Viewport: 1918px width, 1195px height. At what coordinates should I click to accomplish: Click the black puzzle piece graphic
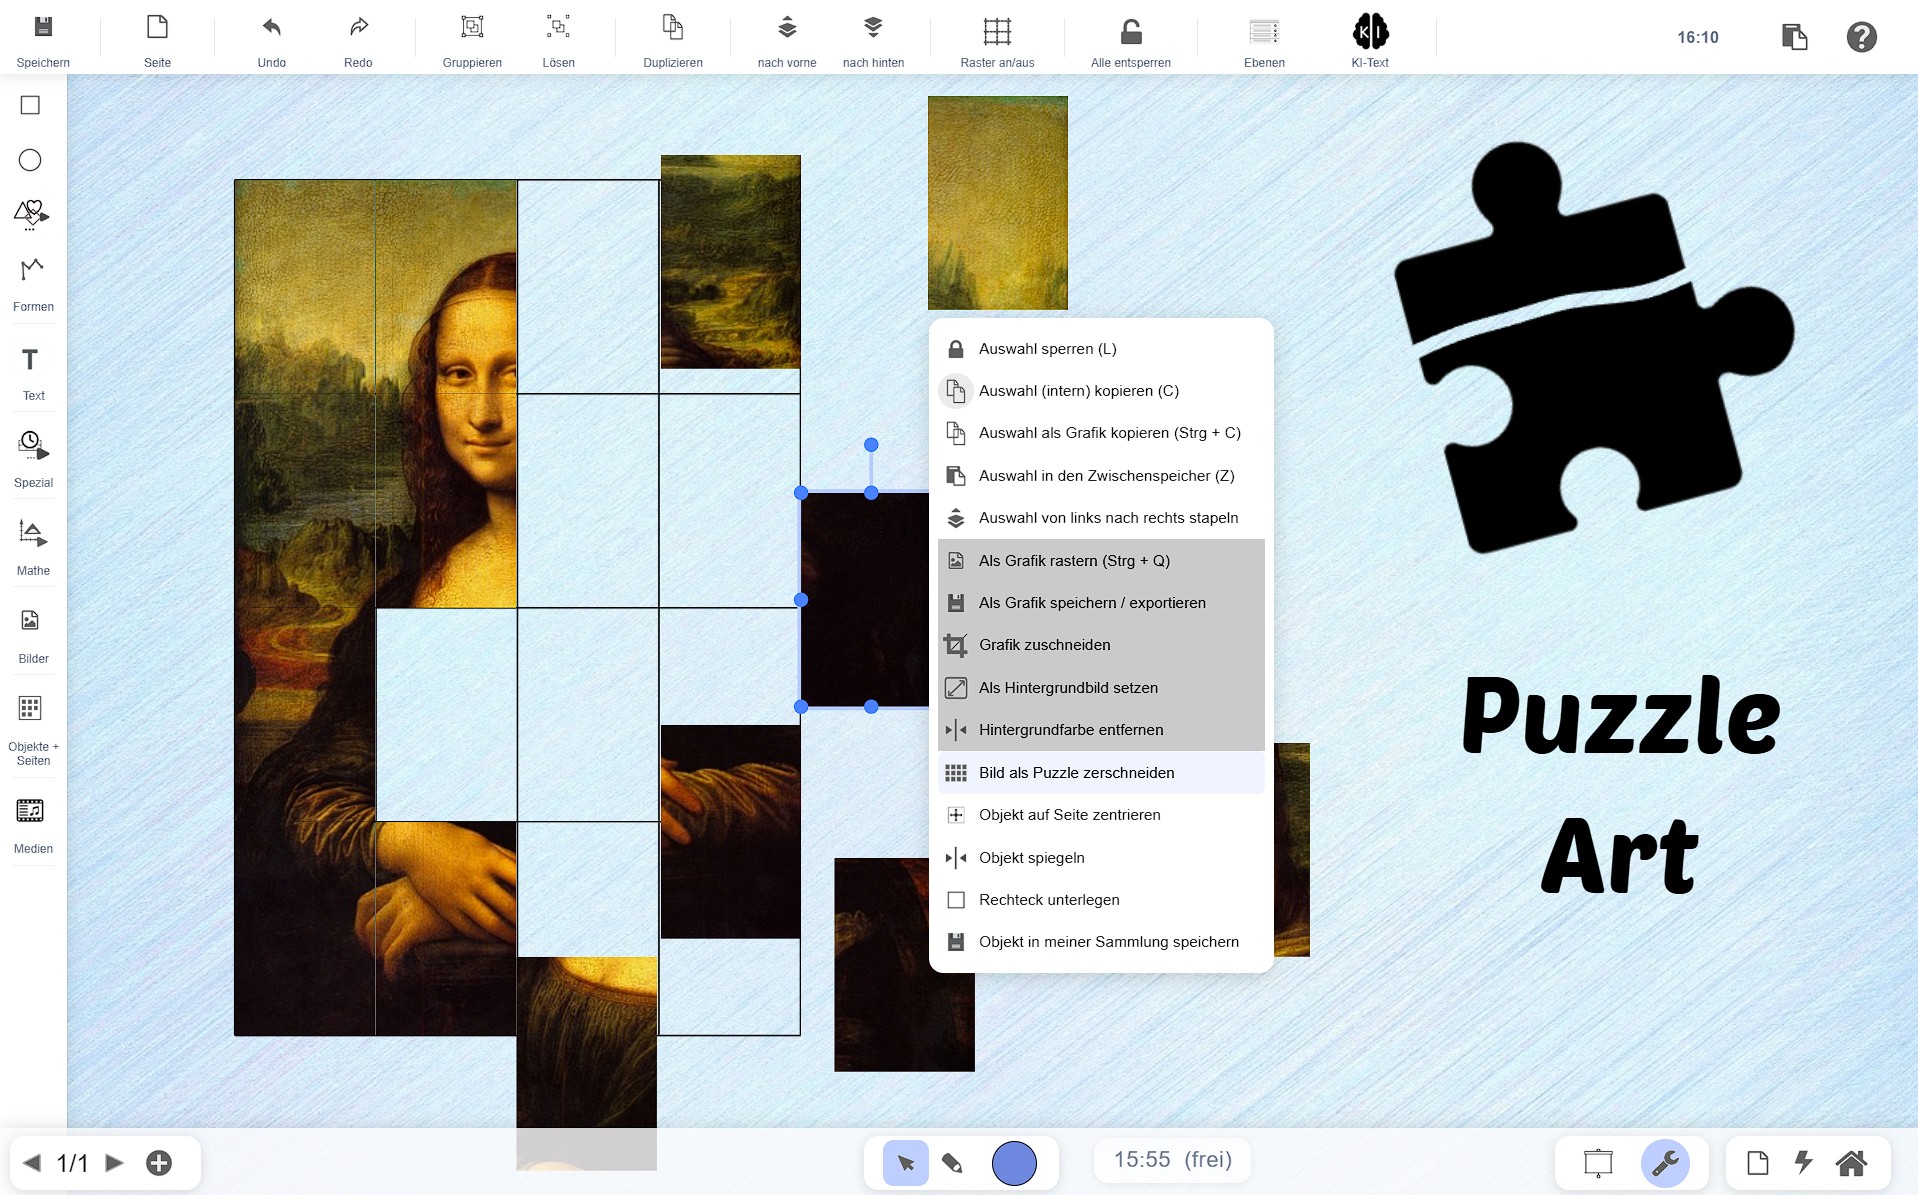pos(1594,347)
